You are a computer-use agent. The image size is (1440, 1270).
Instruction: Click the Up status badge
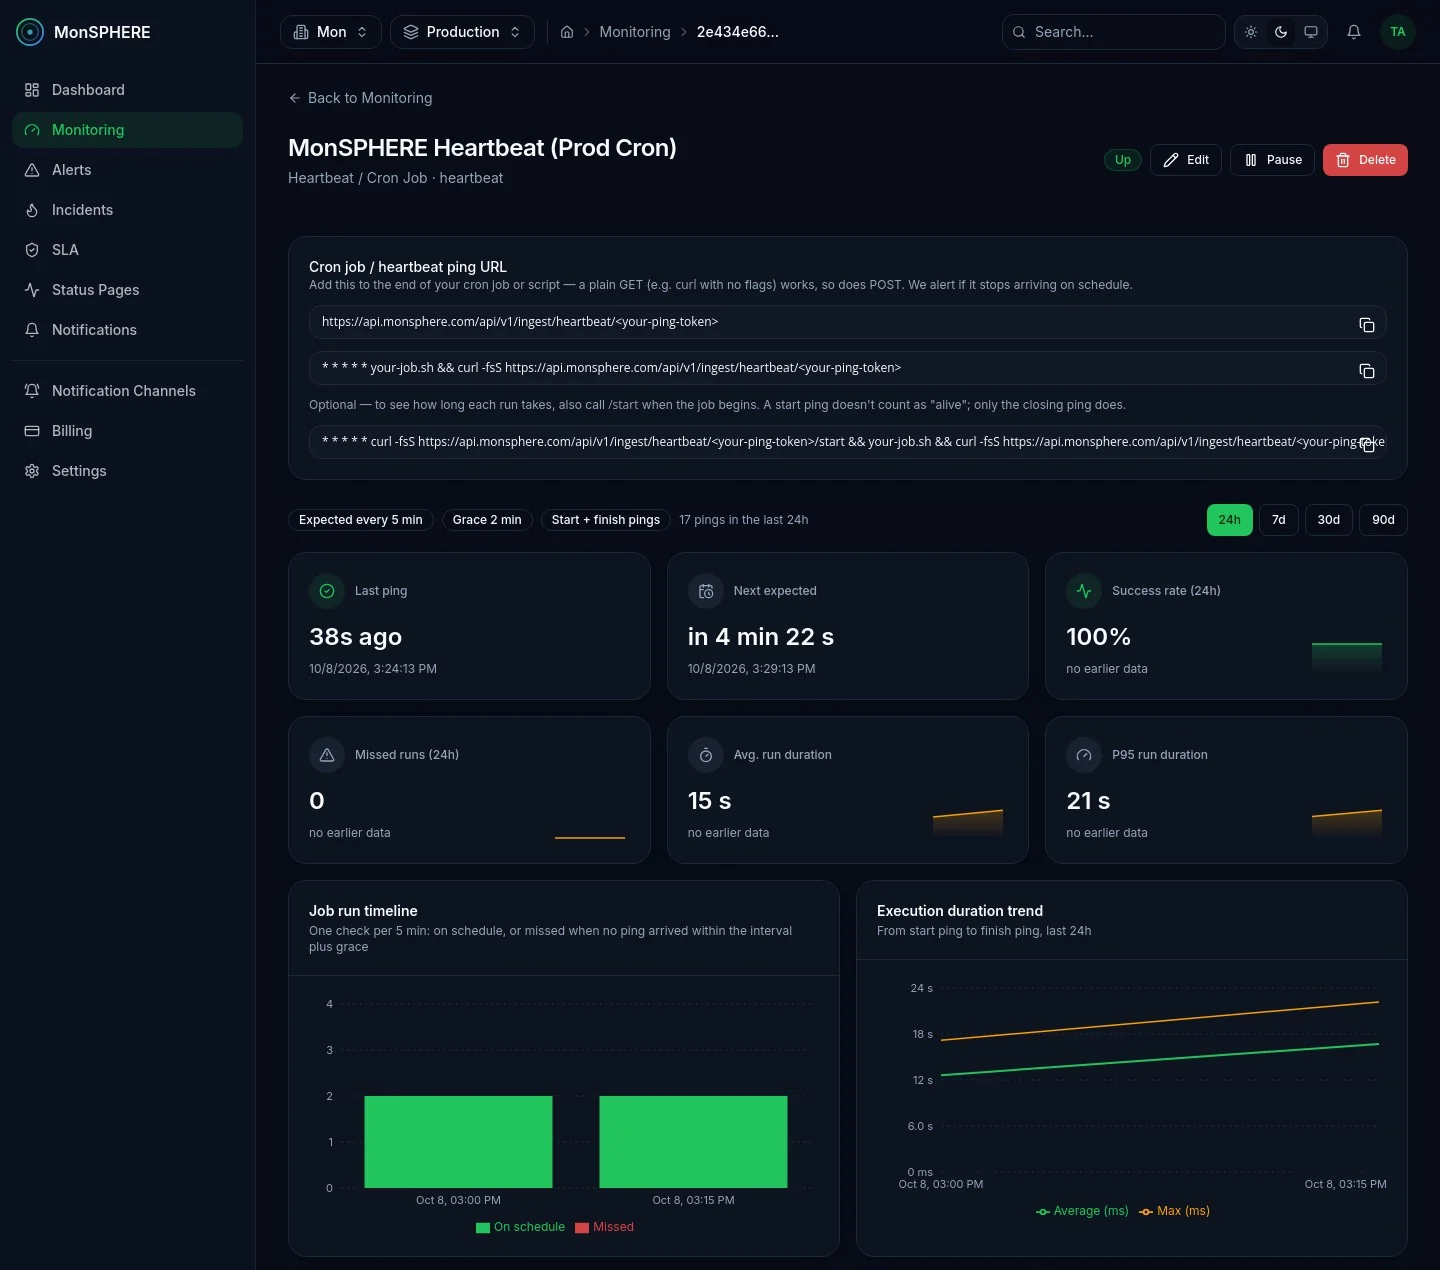pos(1123,160)
